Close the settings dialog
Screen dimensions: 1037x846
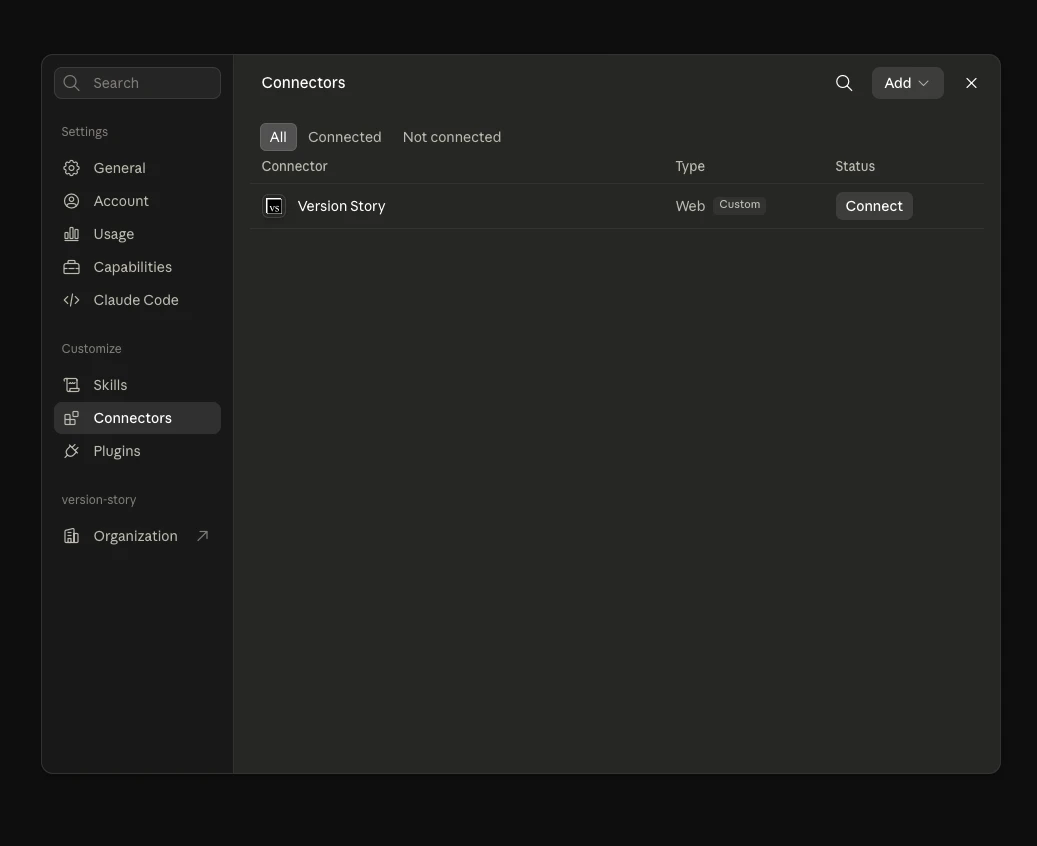[971, 83]
